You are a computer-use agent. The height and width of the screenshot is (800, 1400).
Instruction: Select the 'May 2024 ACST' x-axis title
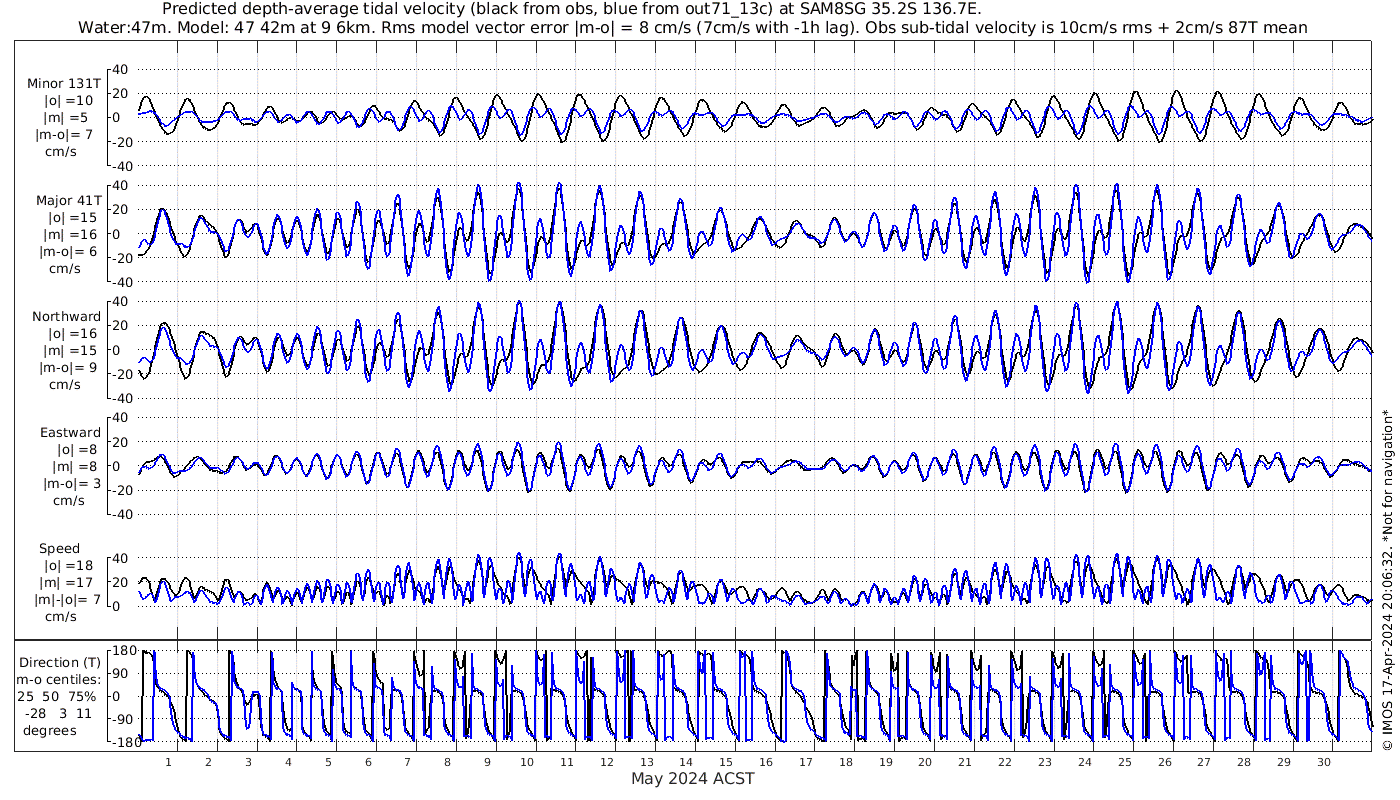[x=692, y=778]
